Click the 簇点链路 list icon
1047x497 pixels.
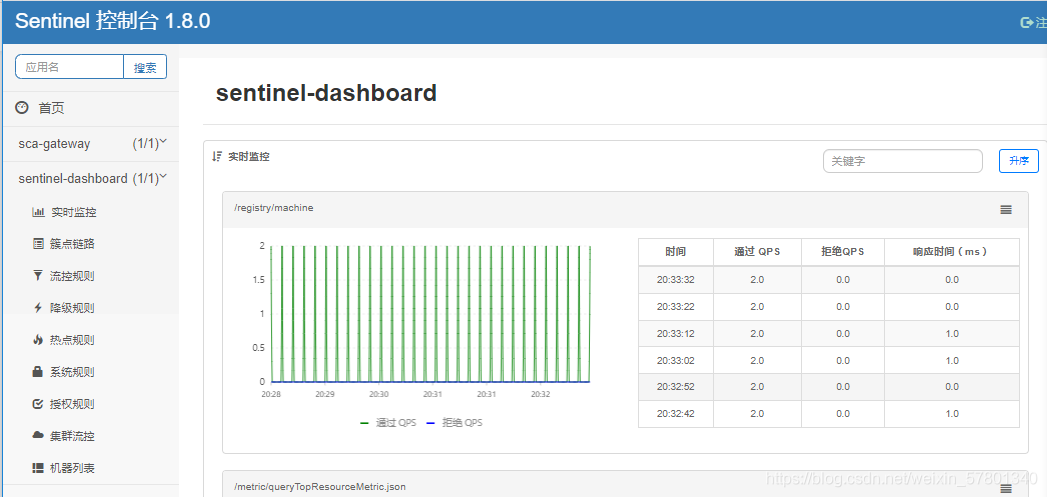(x=38, y=244)
